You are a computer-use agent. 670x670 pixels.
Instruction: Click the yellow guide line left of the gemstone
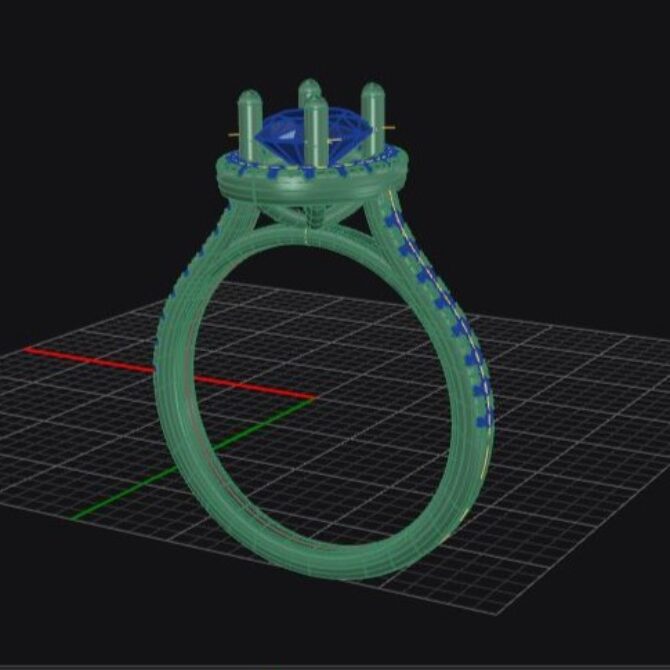tap(234, 132)
